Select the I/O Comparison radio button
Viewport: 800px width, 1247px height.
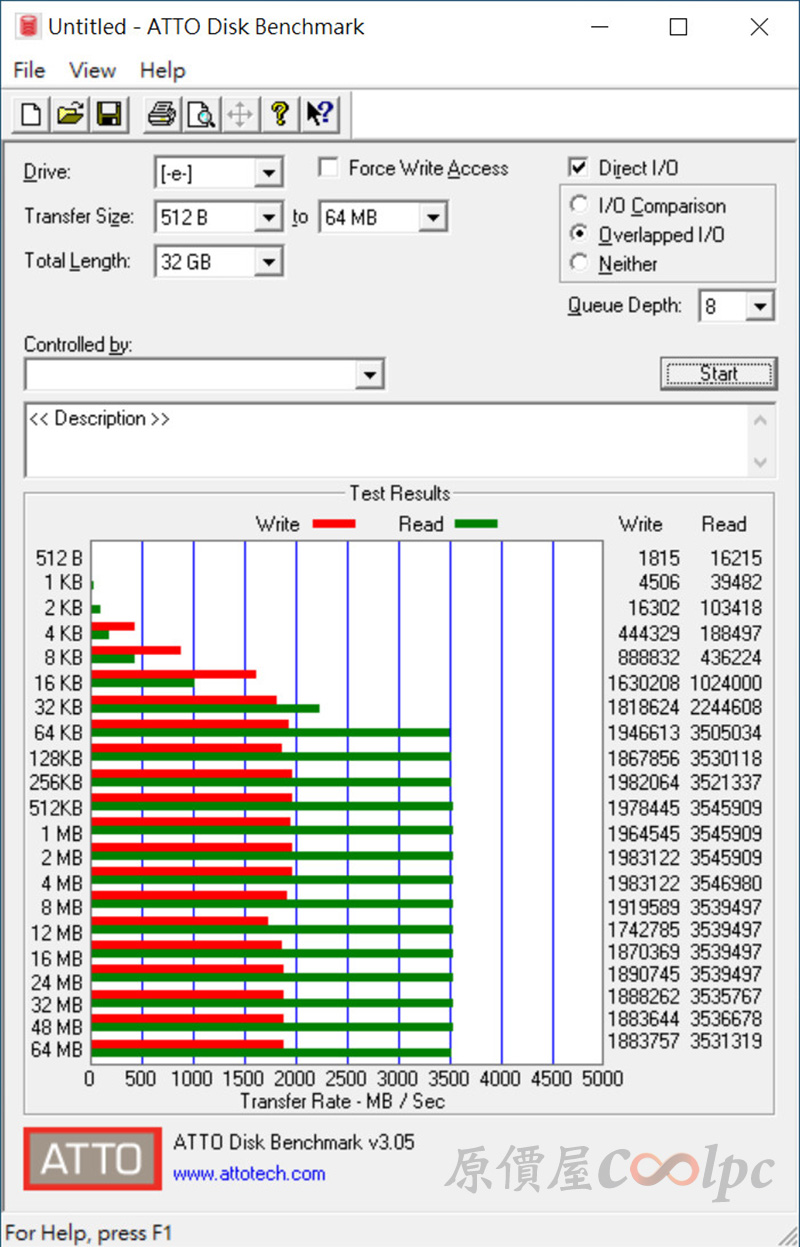578,205
